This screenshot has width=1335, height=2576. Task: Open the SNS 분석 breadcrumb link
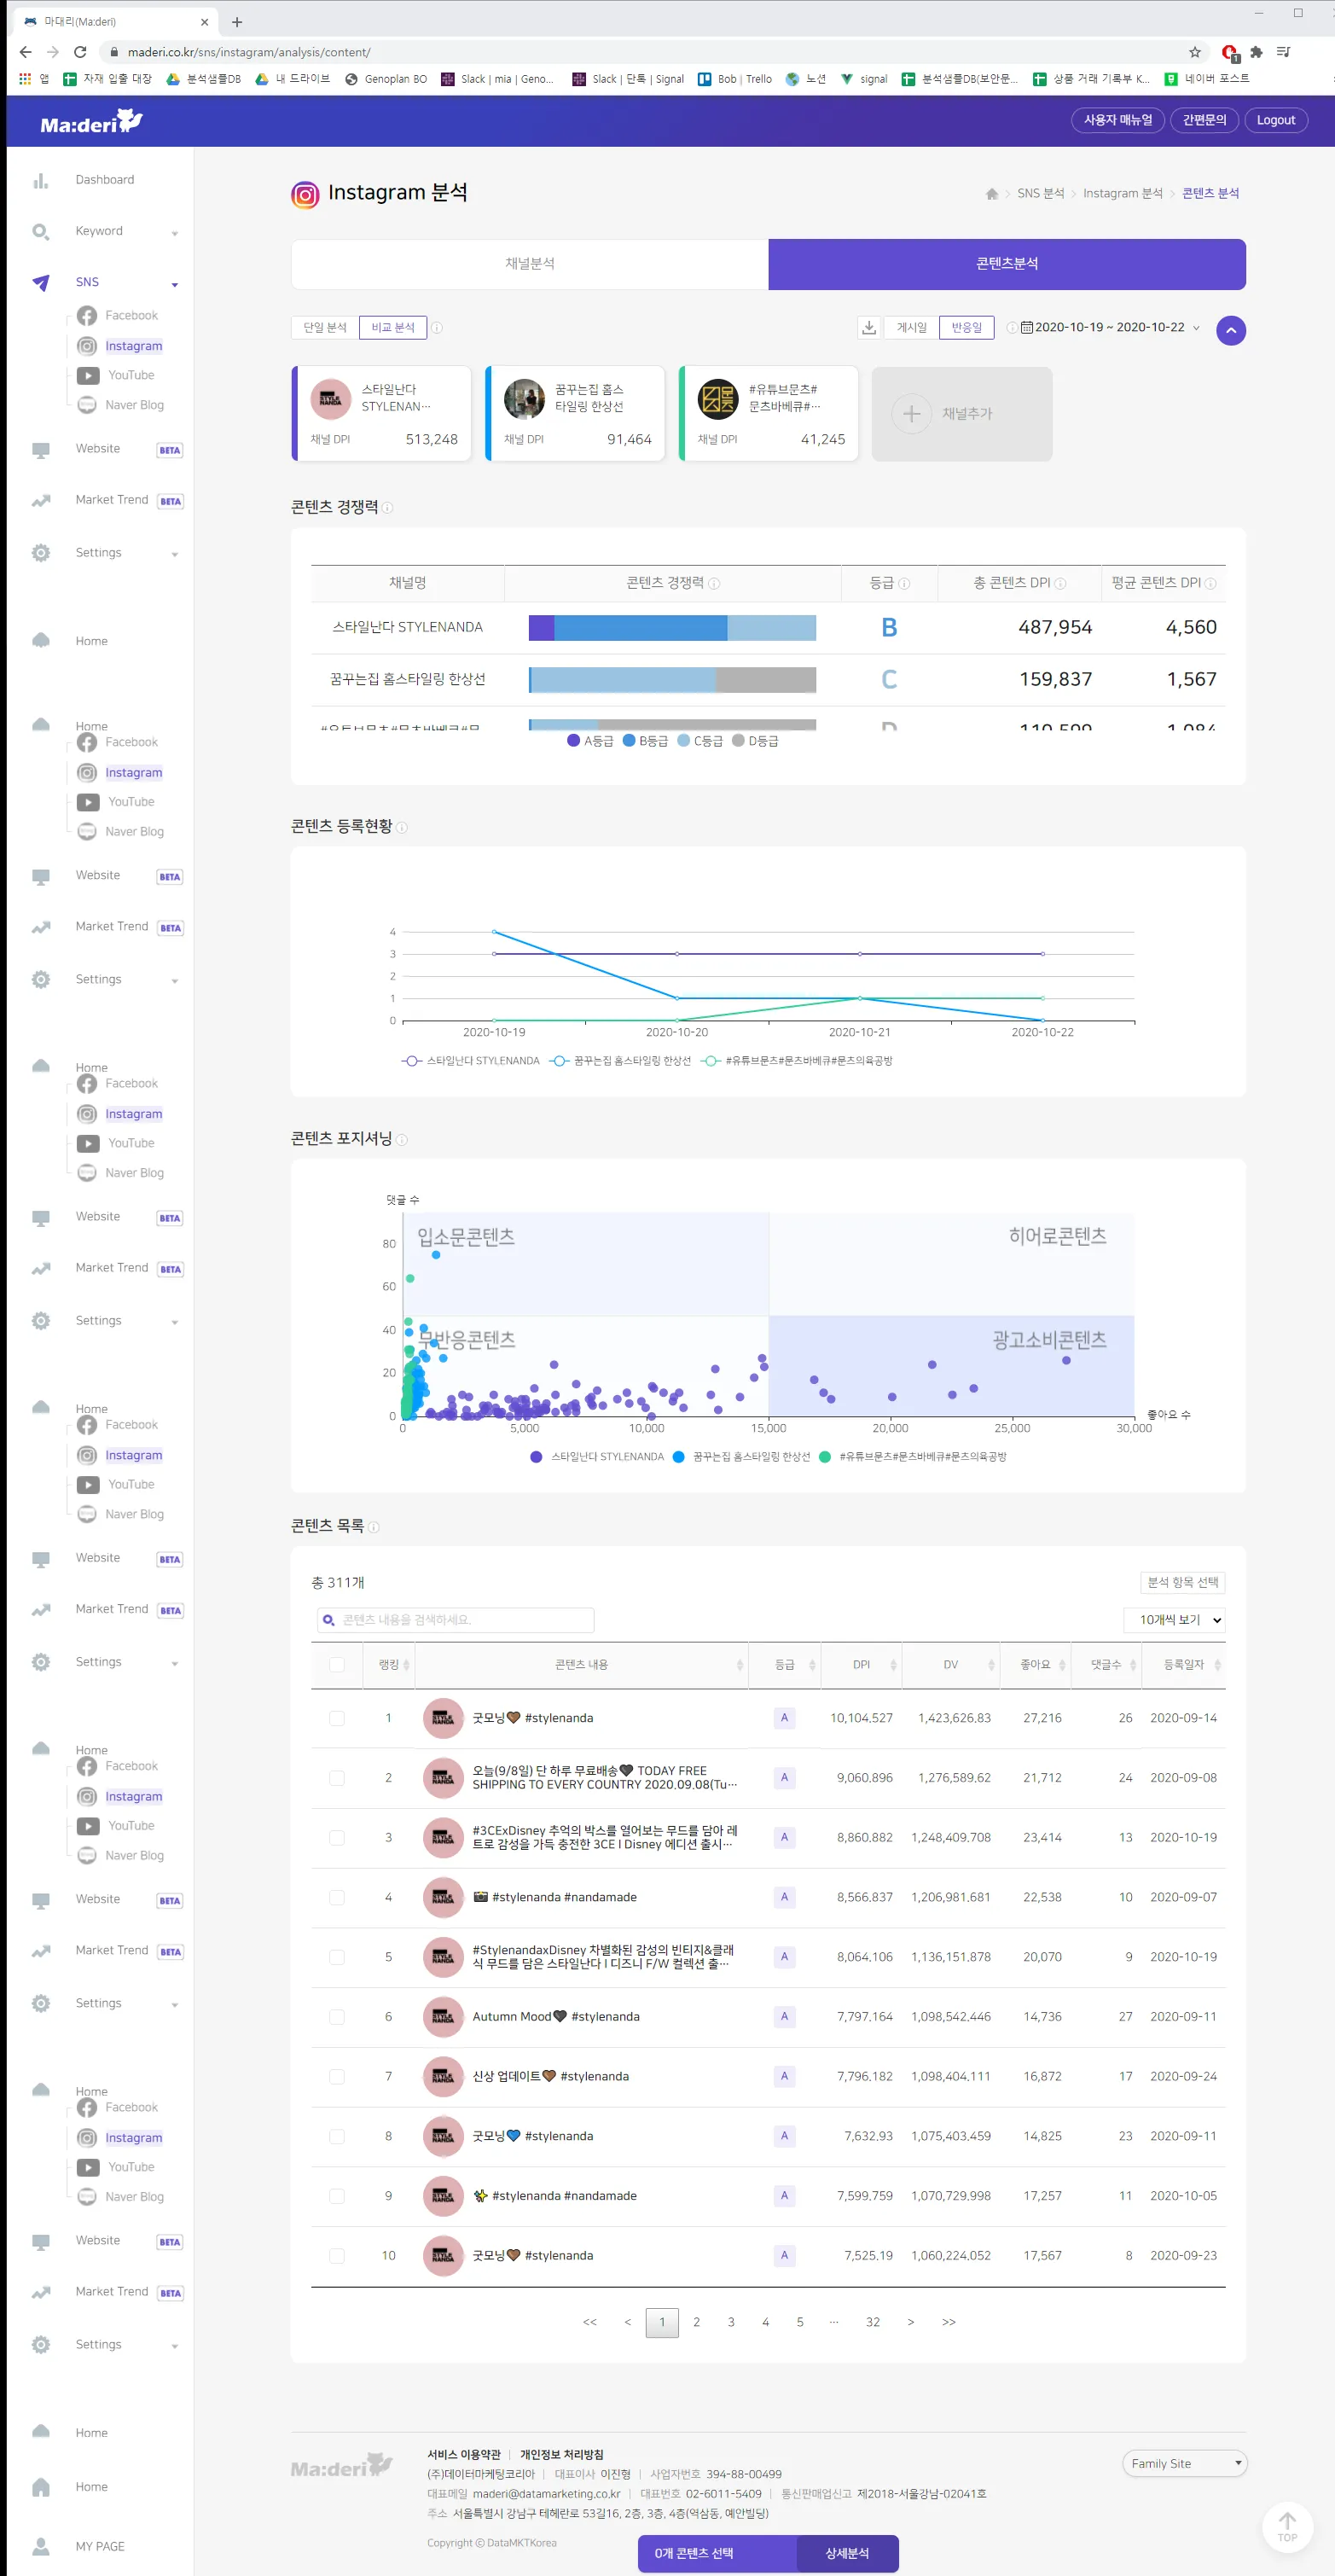pyautogui.click(x=1040, y=194)
